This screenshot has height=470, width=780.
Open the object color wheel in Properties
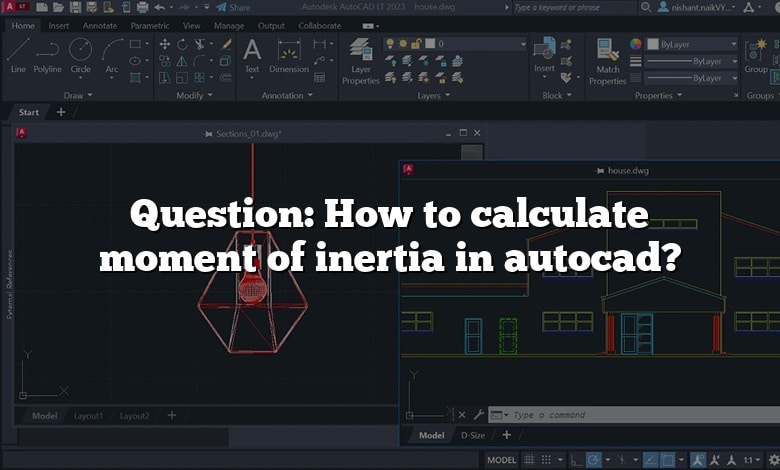(636, 44)
